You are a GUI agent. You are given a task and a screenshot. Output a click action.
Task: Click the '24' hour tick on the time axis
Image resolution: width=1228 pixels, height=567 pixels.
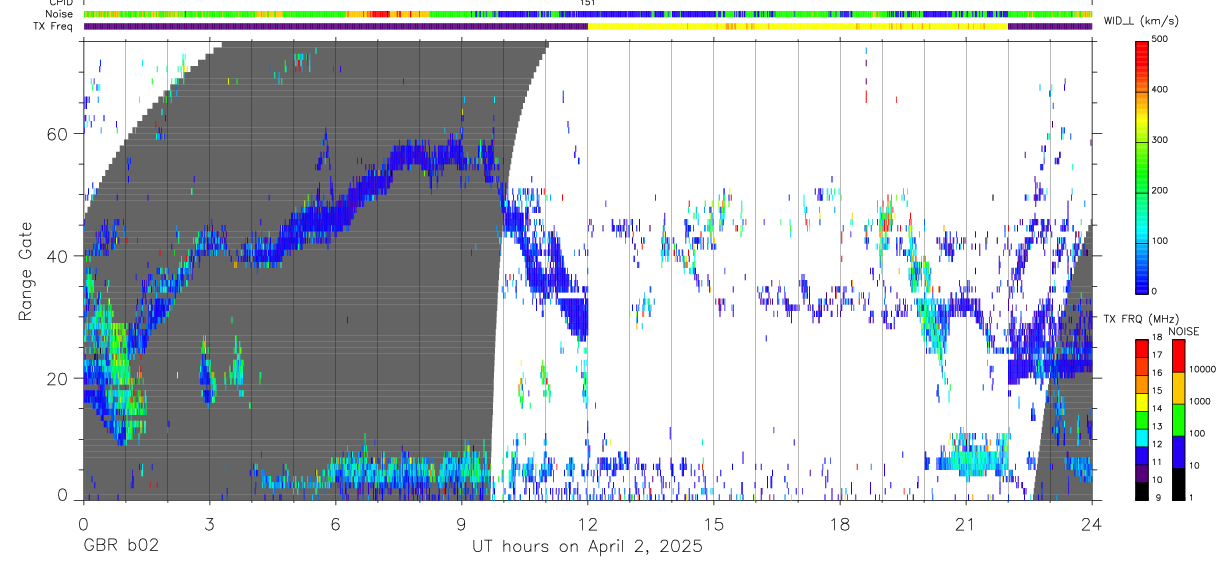pos(1092,523)
